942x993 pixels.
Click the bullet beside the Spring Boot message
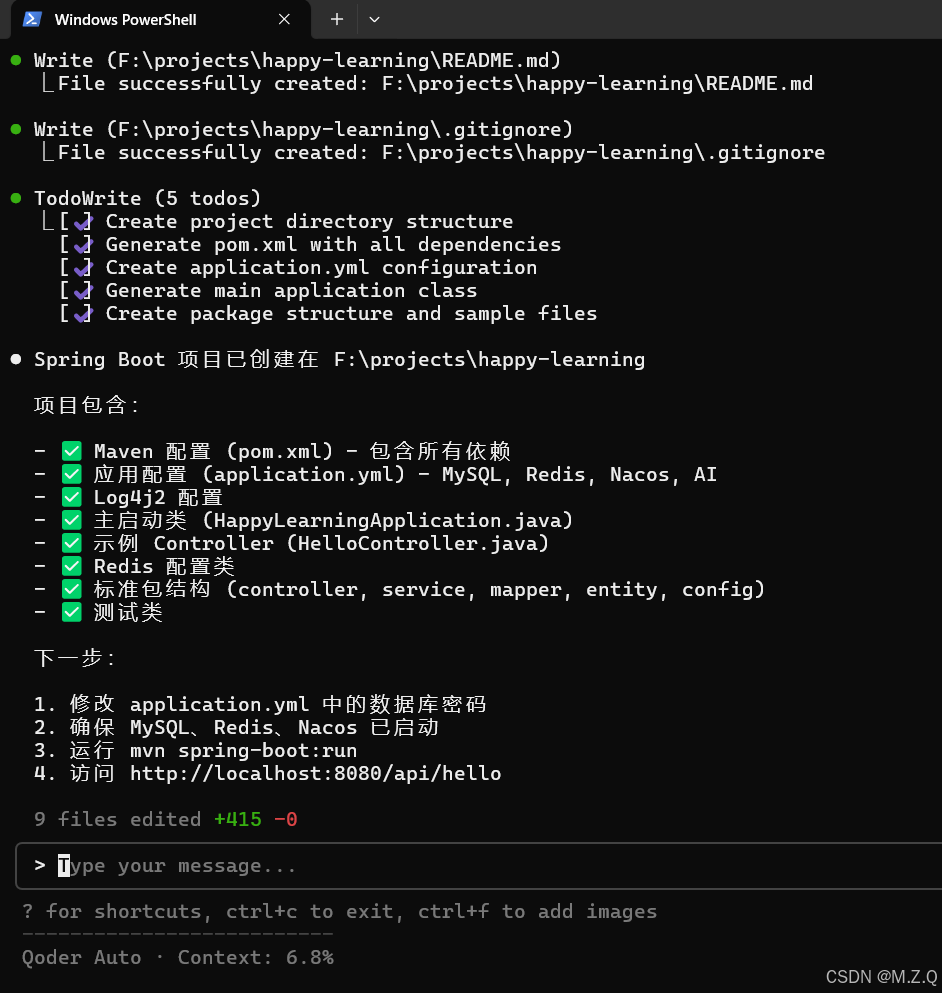pos(14,358)
